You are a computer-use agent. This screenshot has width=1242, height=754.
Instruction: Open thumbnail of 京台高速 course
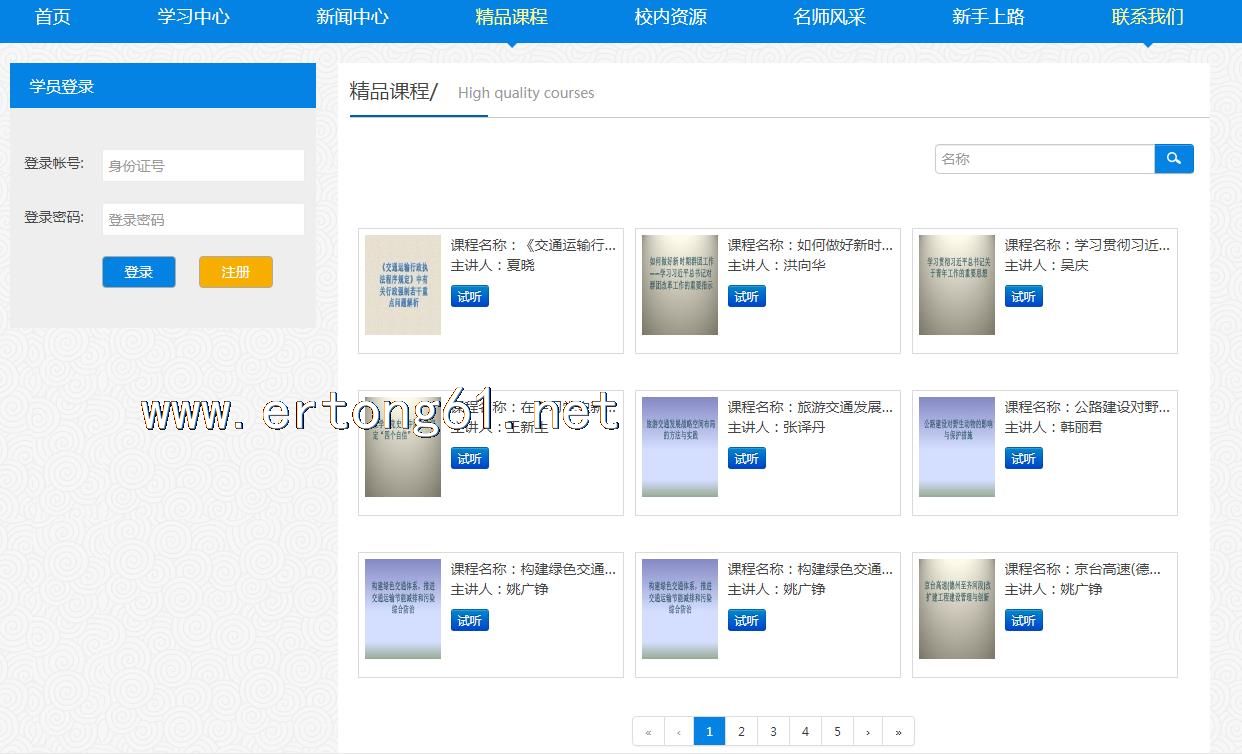tap(957, 609)
